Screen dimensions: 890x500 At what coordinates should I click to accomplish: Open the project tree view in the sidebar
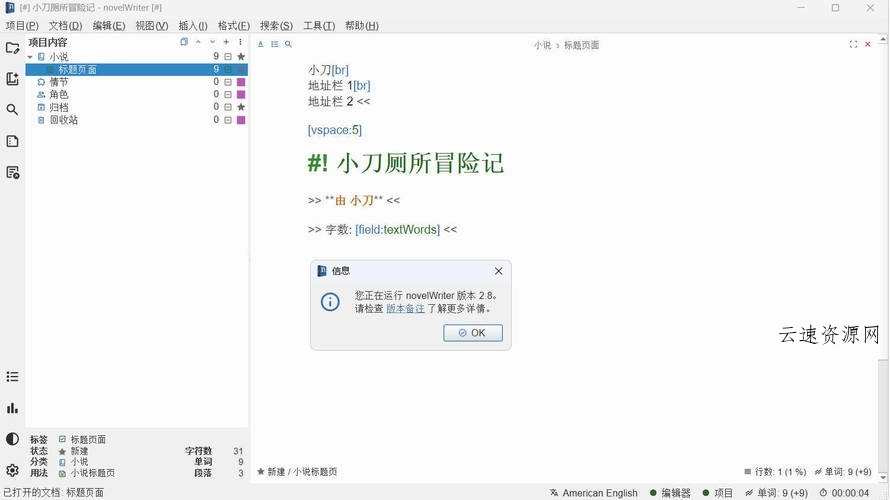point(12,48)
